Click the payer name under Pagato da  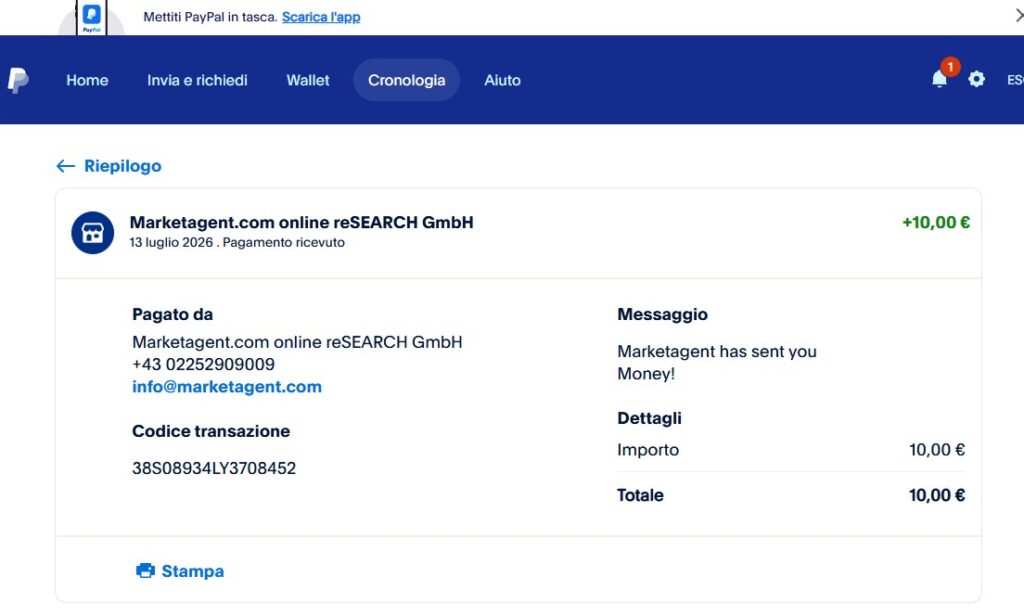[297, 342]
